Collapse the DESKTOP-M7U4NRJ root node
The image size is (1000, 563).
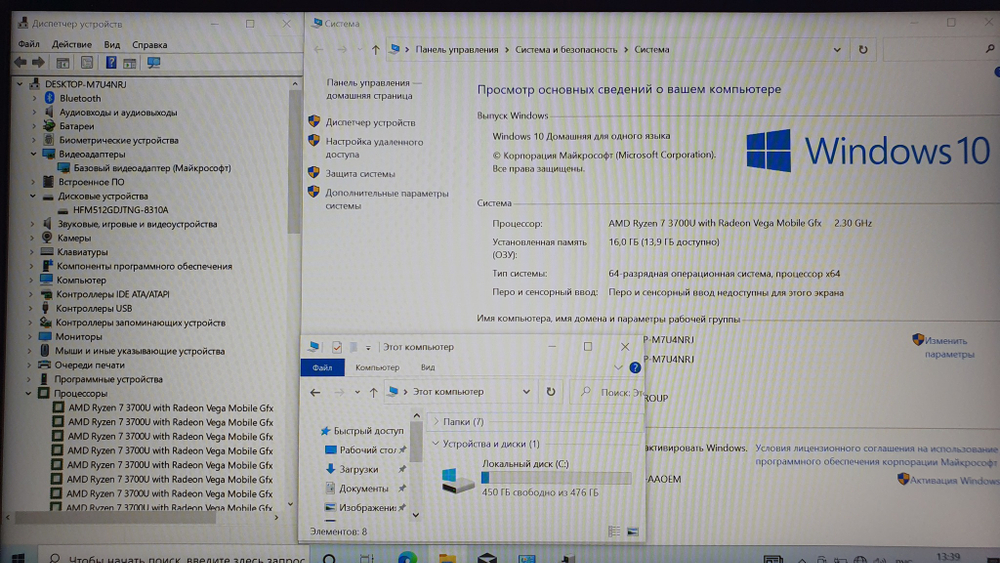click(x=20, y=84)
